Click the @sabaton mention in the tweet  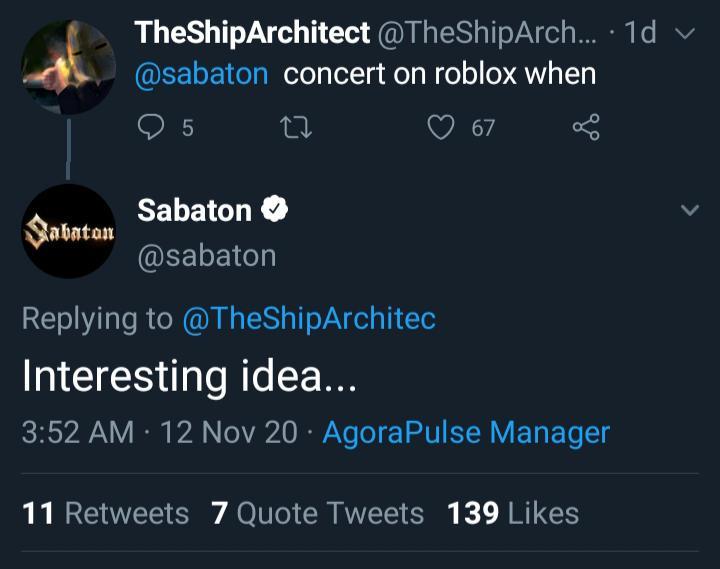pyautogui.click(x=201, y=73)
